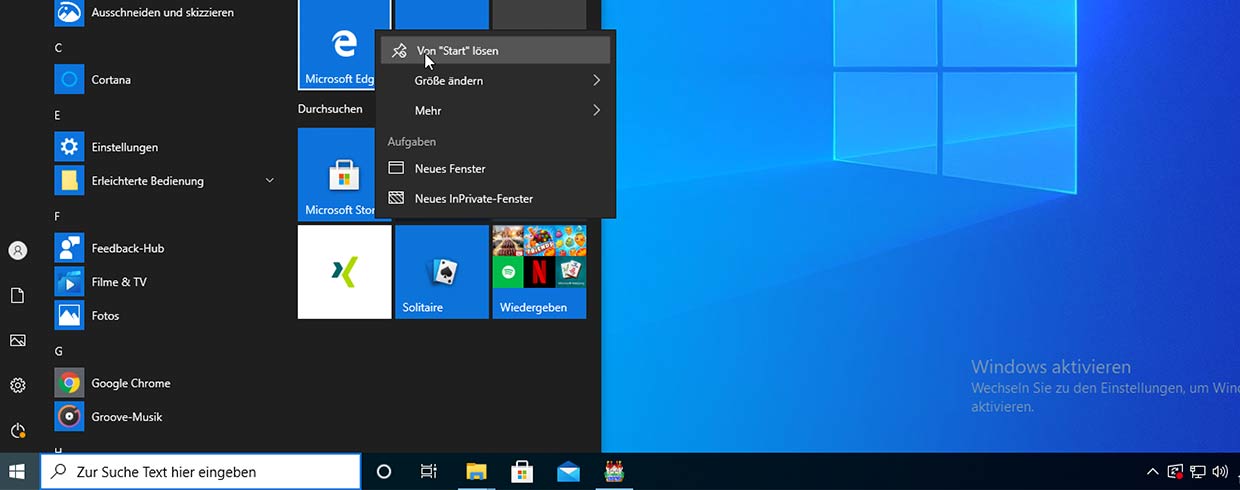Image resolution: width=1240 pixels, height=490 pixels.
Task: Open Filme & TV app
Action: [x=165, y=282]
